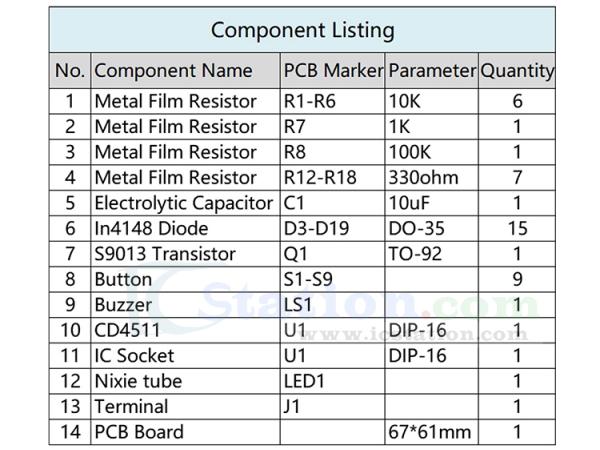Click the TO-92 parameter cell
600x450 pixels.
[414, 254]
